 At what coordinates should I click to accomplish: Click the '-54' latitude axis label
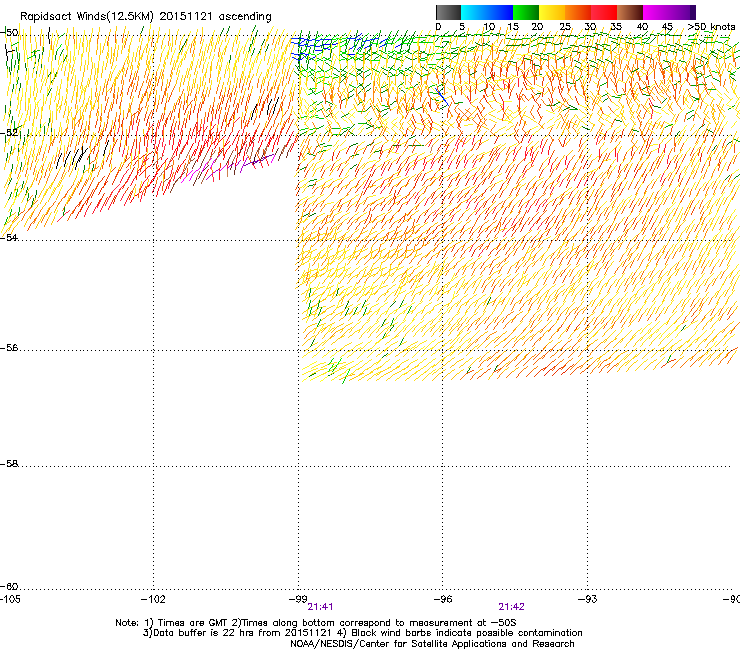[10, 237]
